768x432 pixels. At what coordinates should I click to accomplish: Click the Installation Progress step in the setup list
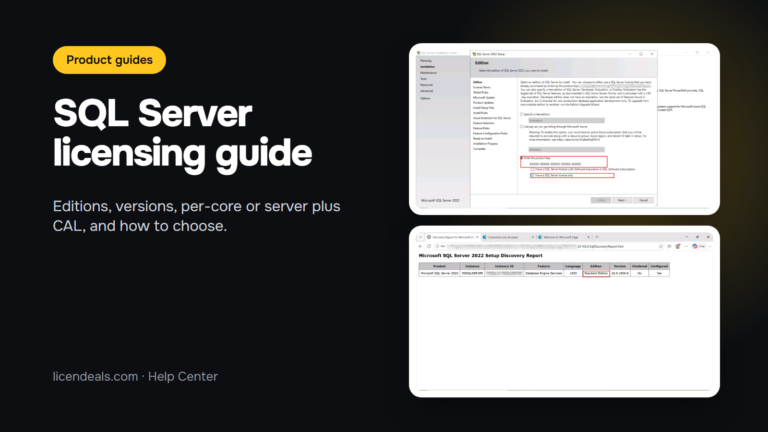tap(485, 144)
